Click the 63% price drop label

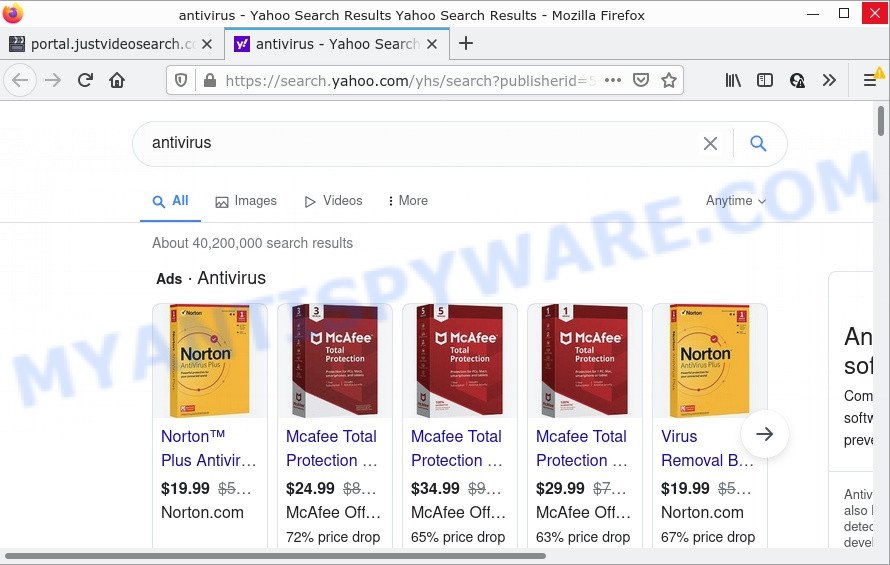pyautogui.click(x=582, y=537)
